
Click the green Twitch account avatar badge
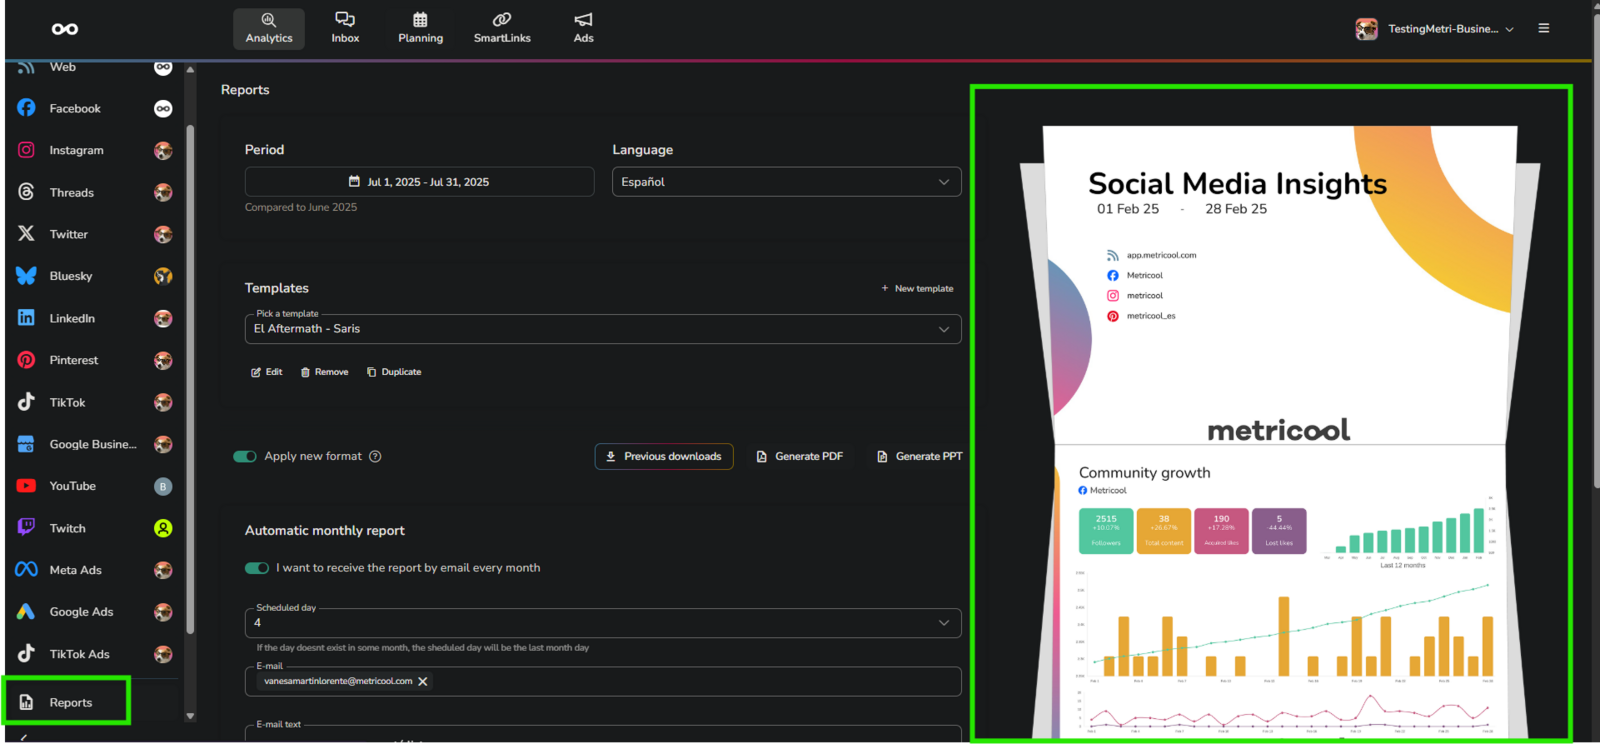(163, 528)
